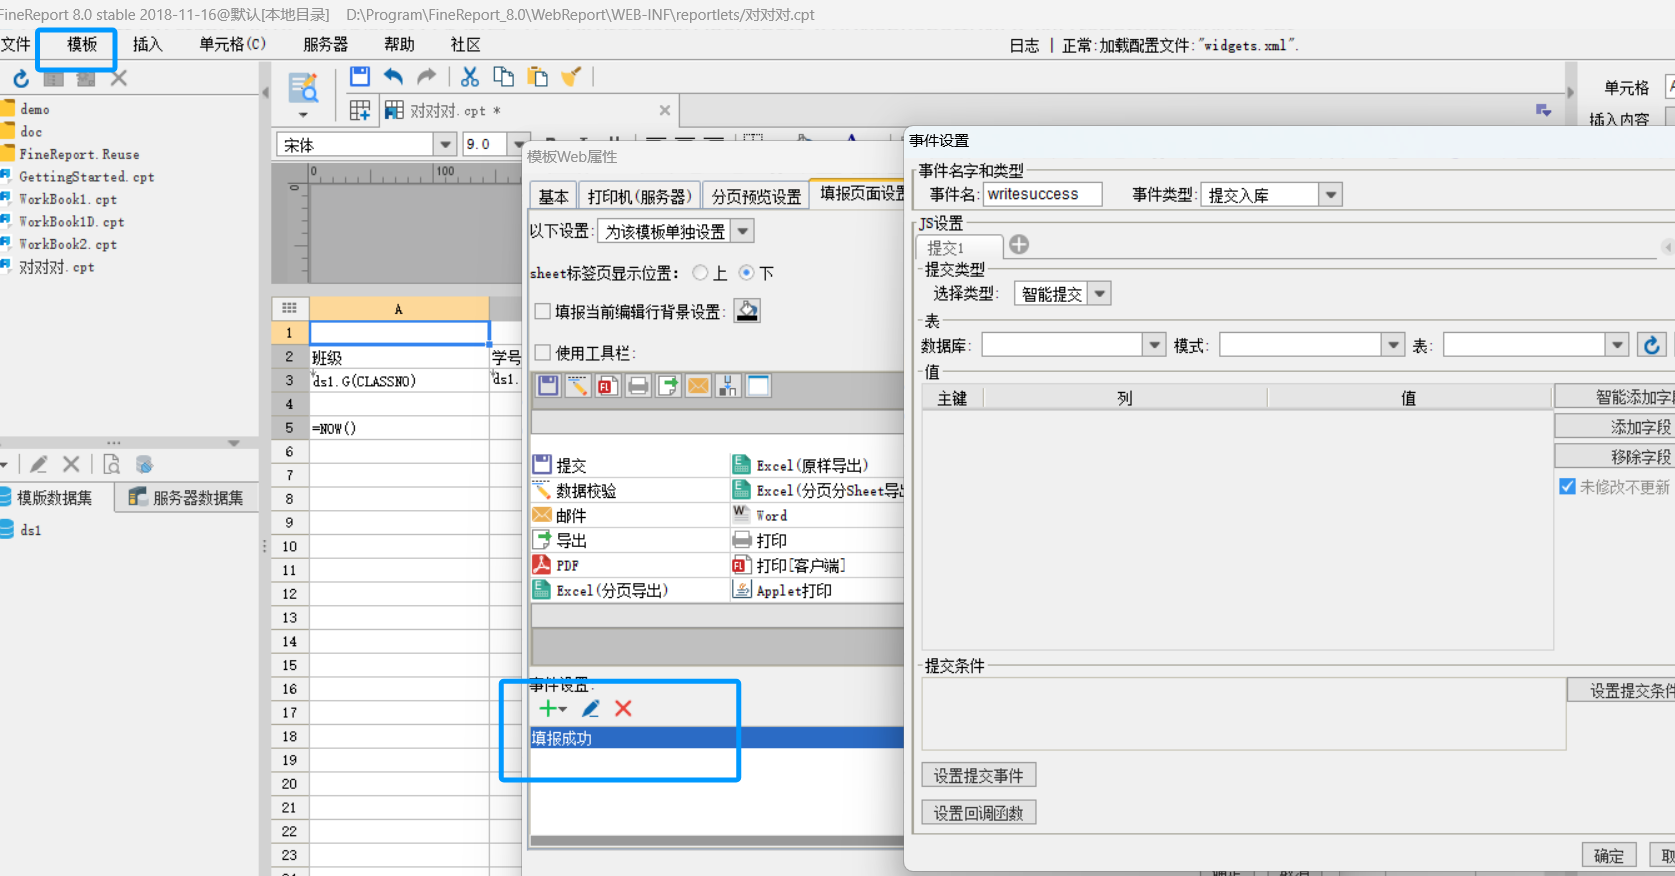The image size is (1675, 876).
Task: Select the data verify pencil in the toolbar preview strip
Action: tap(578, 386)
